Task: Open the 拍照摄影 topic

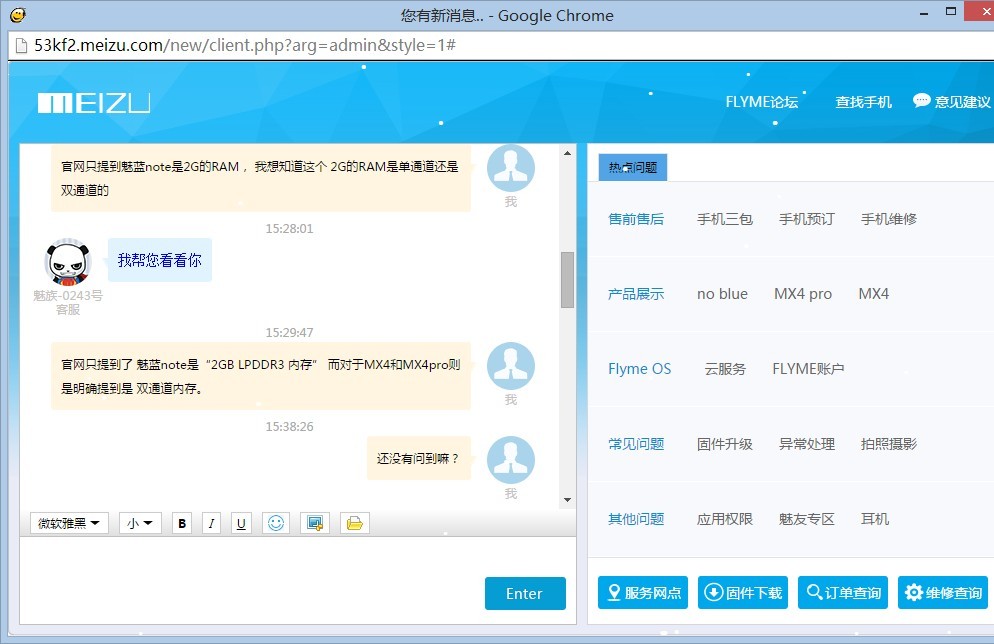Action: coord(889,444)
